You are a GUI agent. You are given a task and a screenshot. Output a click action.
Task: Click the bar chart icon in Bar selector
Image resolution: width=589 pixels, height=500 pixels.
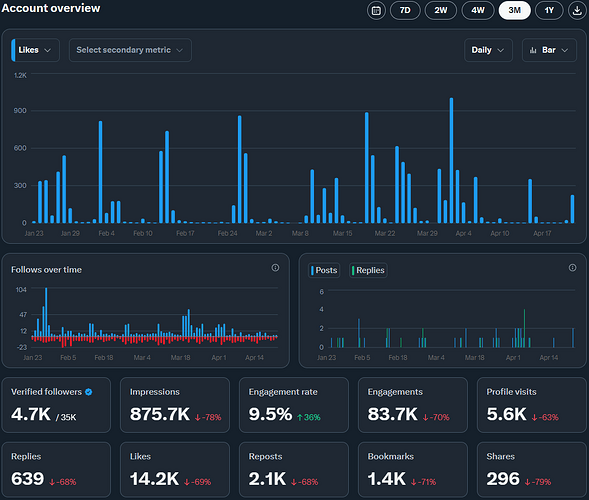533,50
